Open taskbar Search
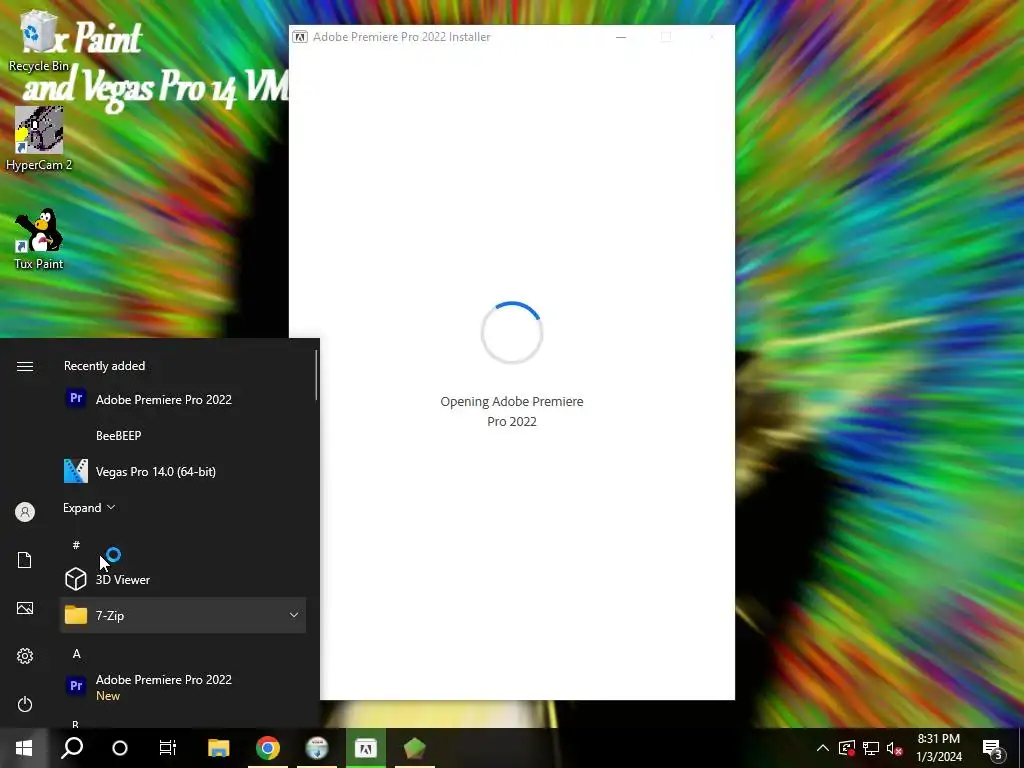Image resolution: width=1024 pixels, height=768 pixels. tap(72, 748)
